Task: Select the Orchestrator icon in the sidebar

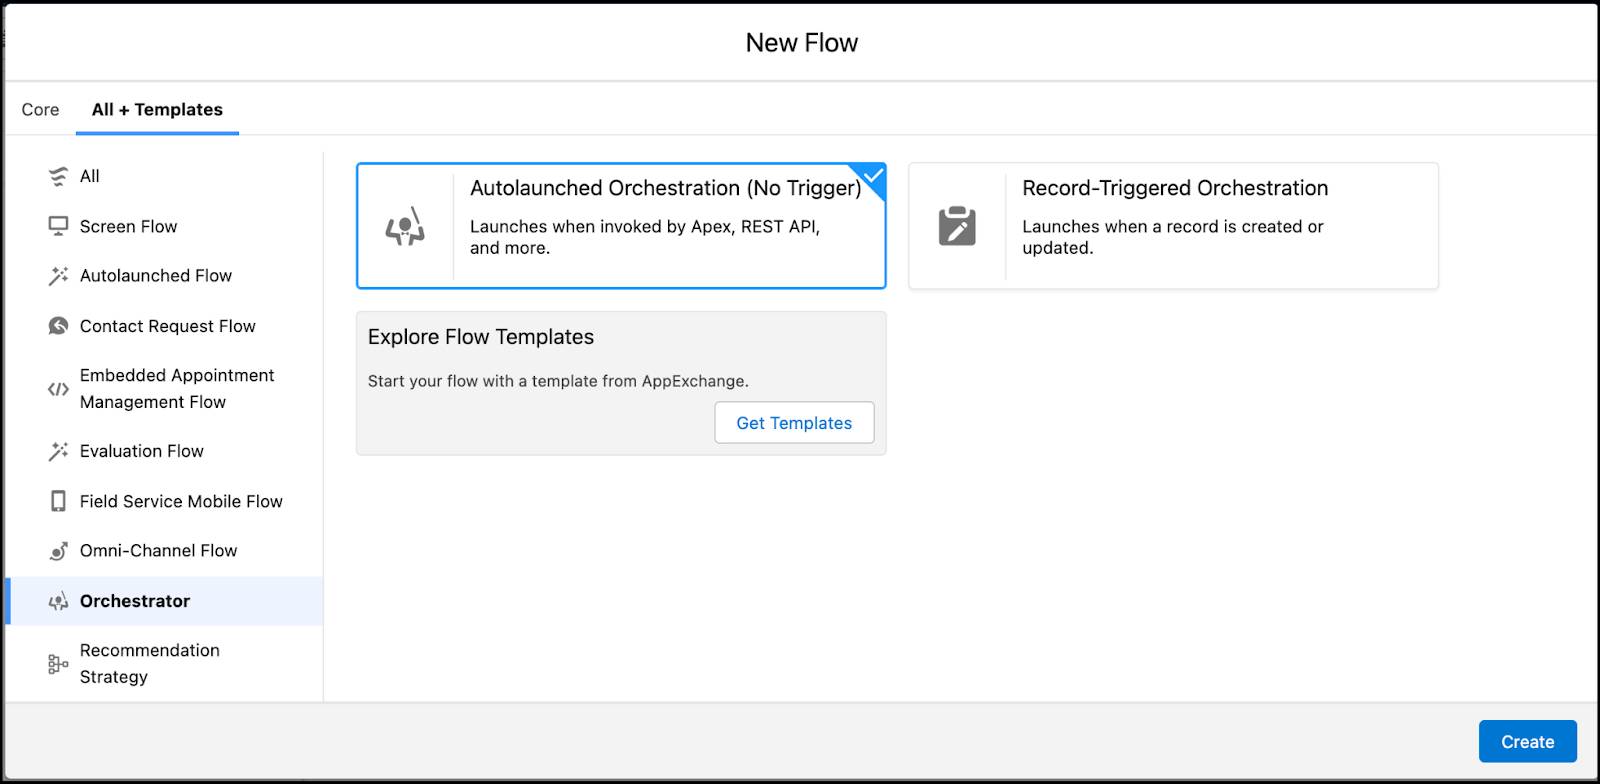Action: (x=57, y=600)
